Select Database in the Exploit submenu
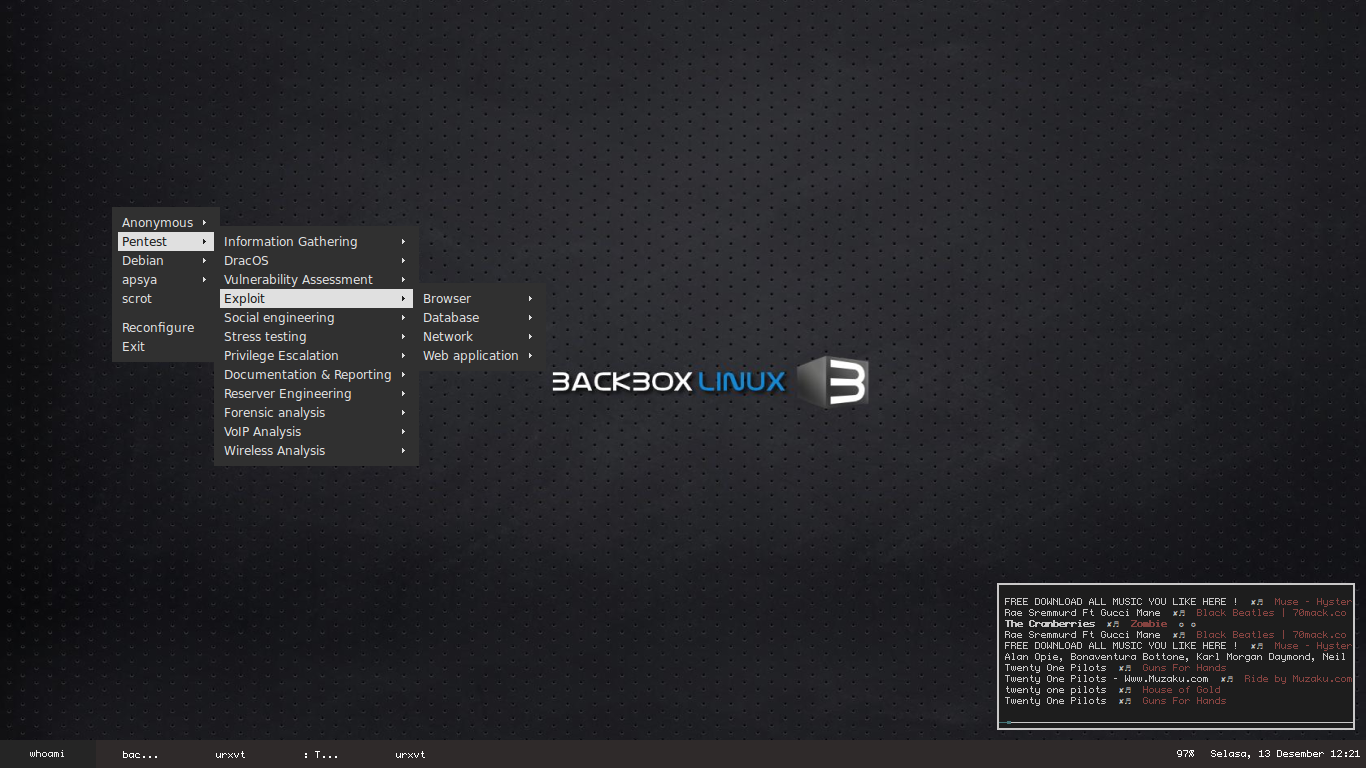Image resolution: width=1366 pixels, height=768 pixels. click(451, 317)
